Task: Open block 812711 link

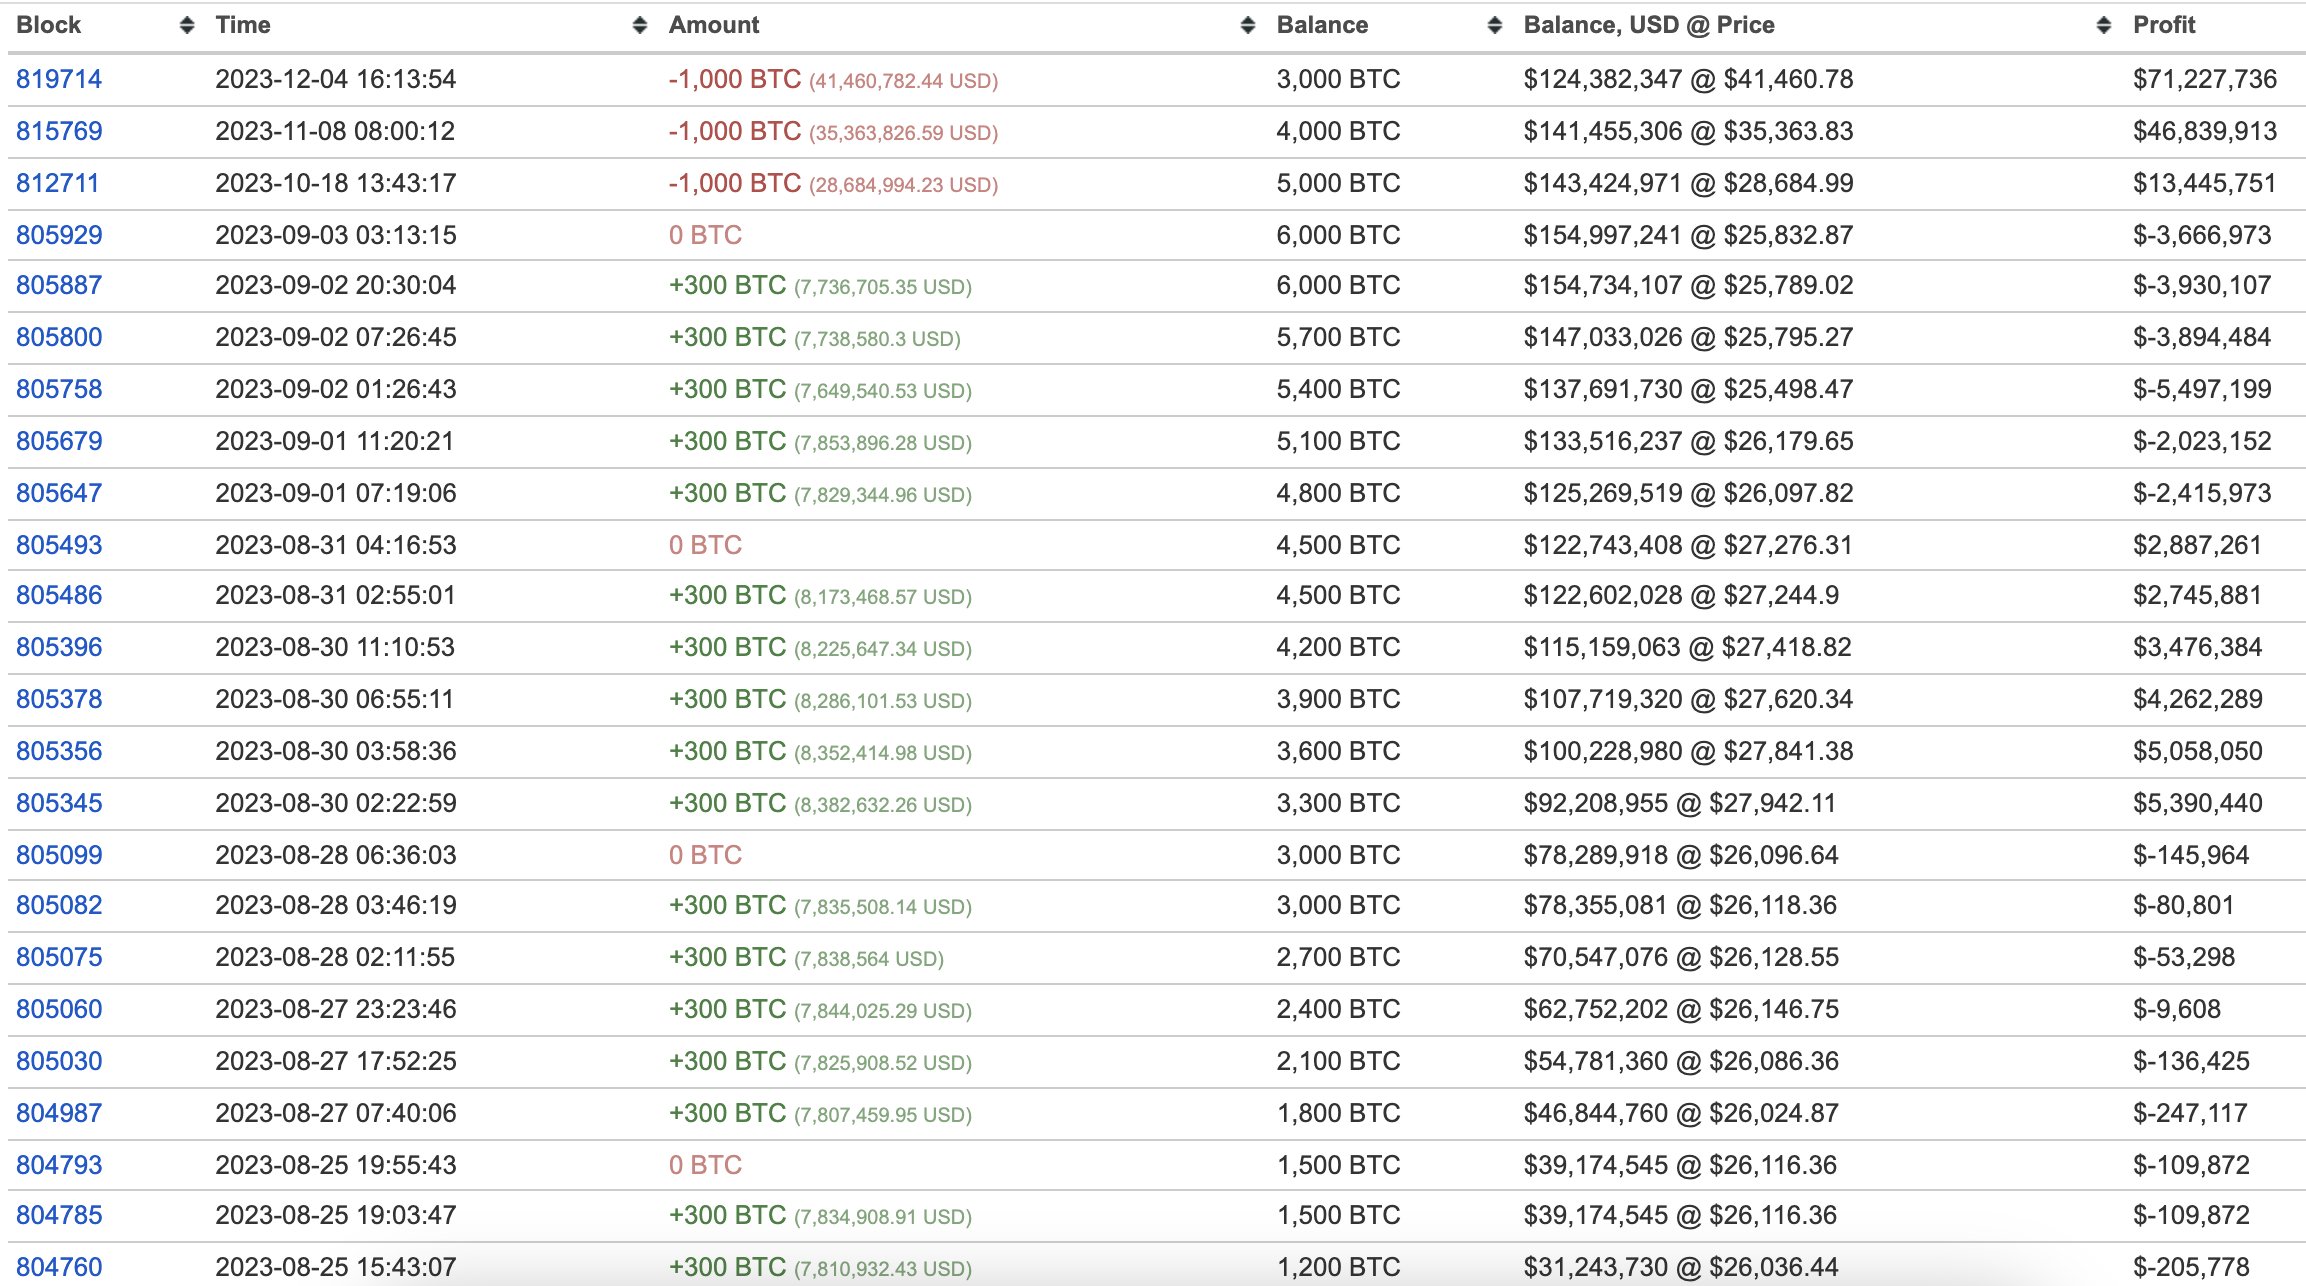Action: pos(58,183)
